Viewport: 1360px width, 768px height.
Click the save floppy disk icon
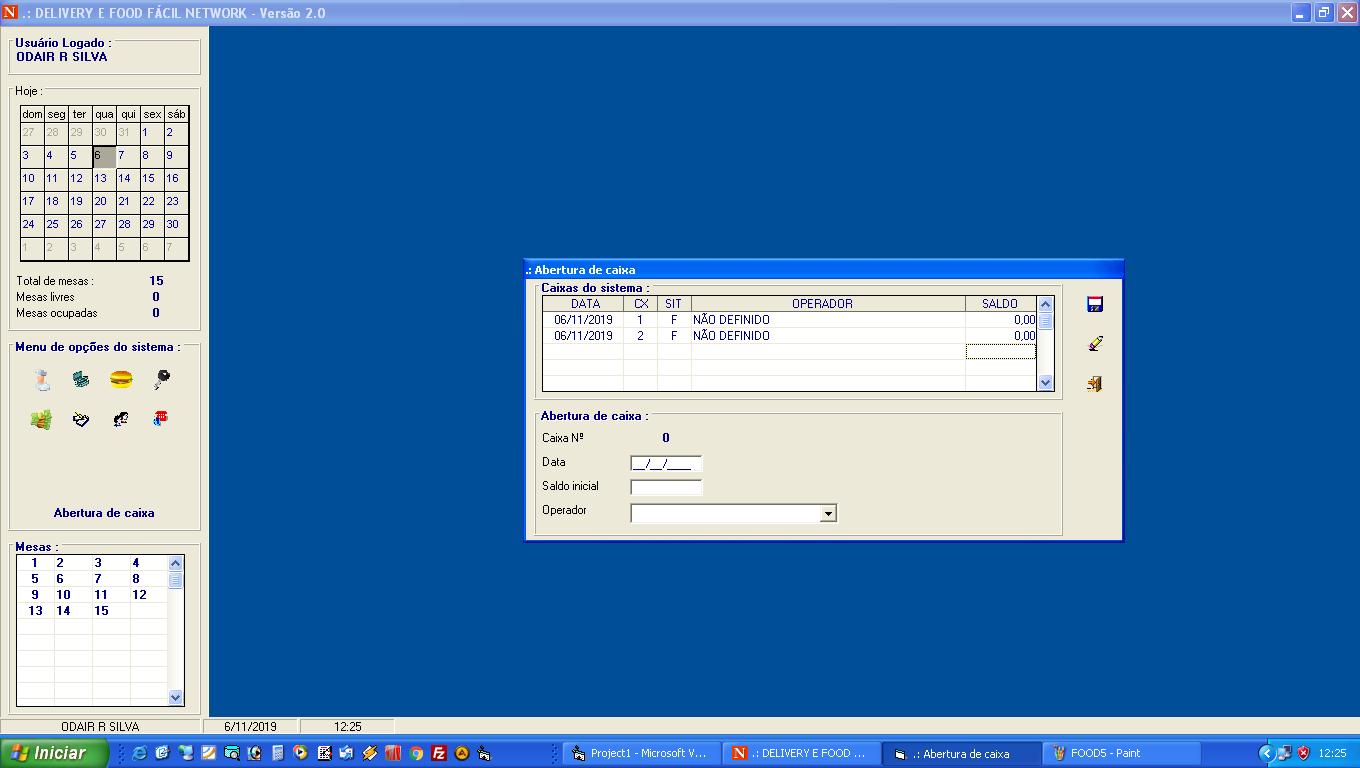point(1094,305)
